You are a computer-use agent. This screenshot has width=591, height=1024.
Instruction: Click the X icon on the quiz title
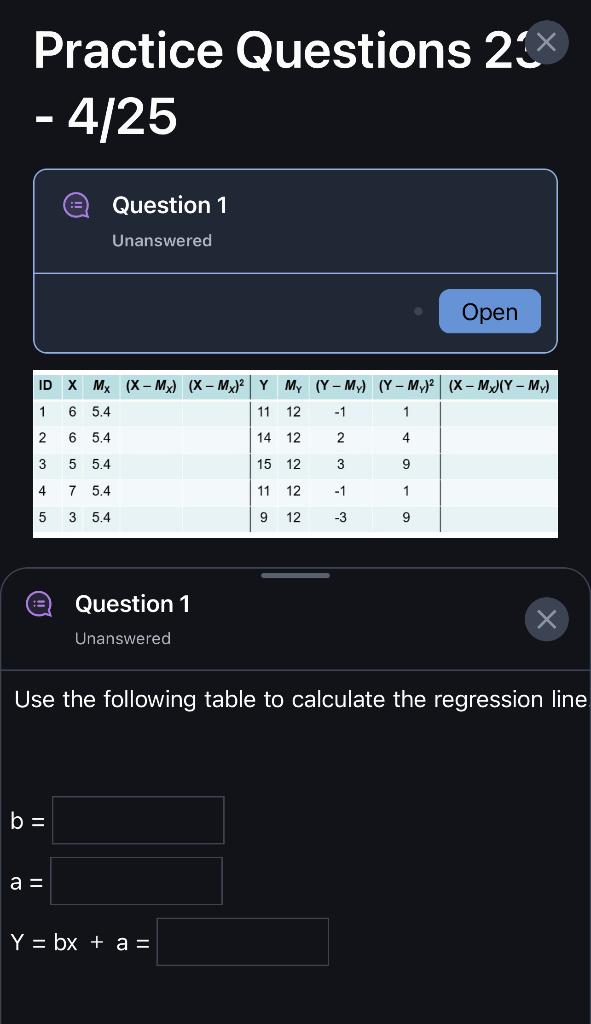[546, 42]
